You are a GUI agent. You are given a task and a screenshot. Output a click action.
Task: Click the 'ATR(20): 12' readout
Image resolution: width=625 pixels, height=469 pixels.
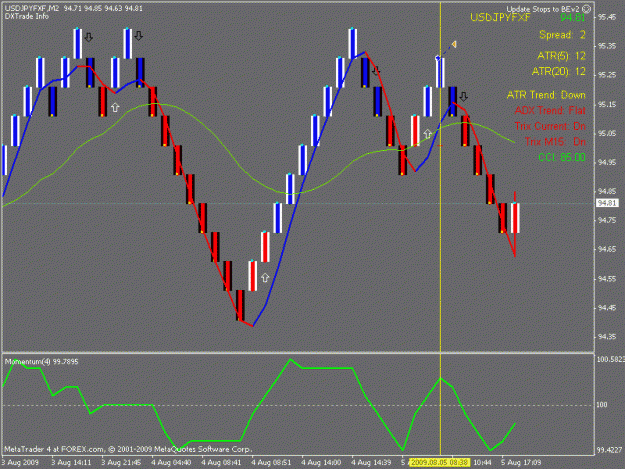click(x=559, y=72)
